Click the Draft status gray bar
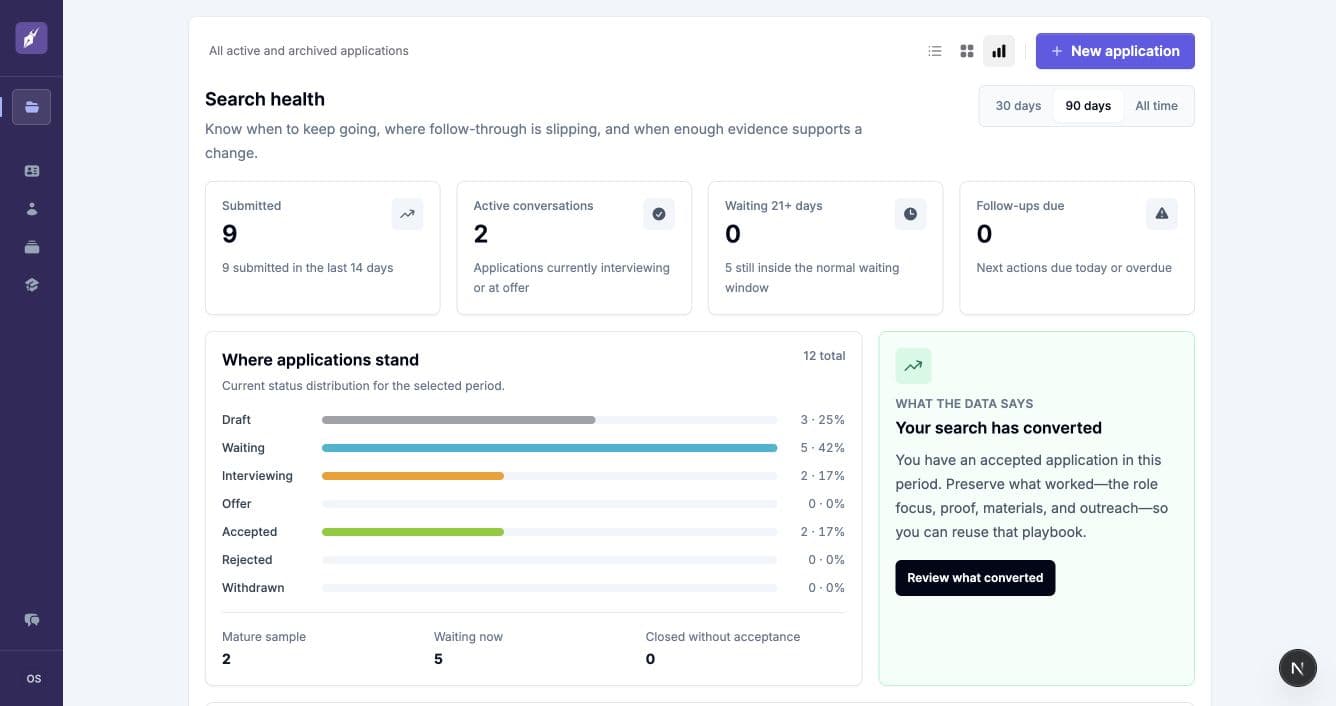1336x706 pixels. (x=459, y=420)
